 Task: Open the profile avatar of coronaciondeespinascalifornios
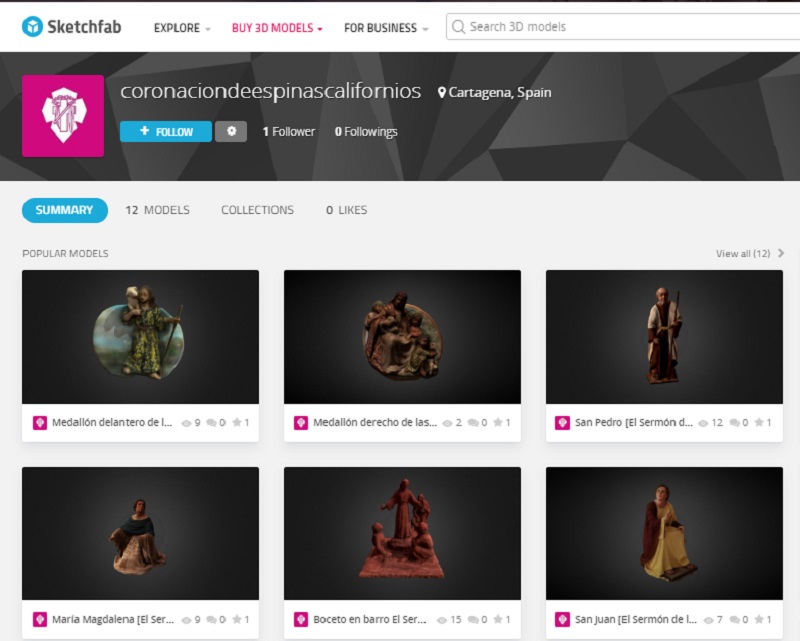[63, 116]
